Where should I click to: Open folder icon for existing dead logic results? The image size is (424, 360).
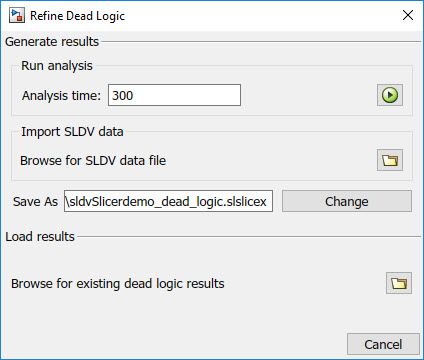point(399,283)
